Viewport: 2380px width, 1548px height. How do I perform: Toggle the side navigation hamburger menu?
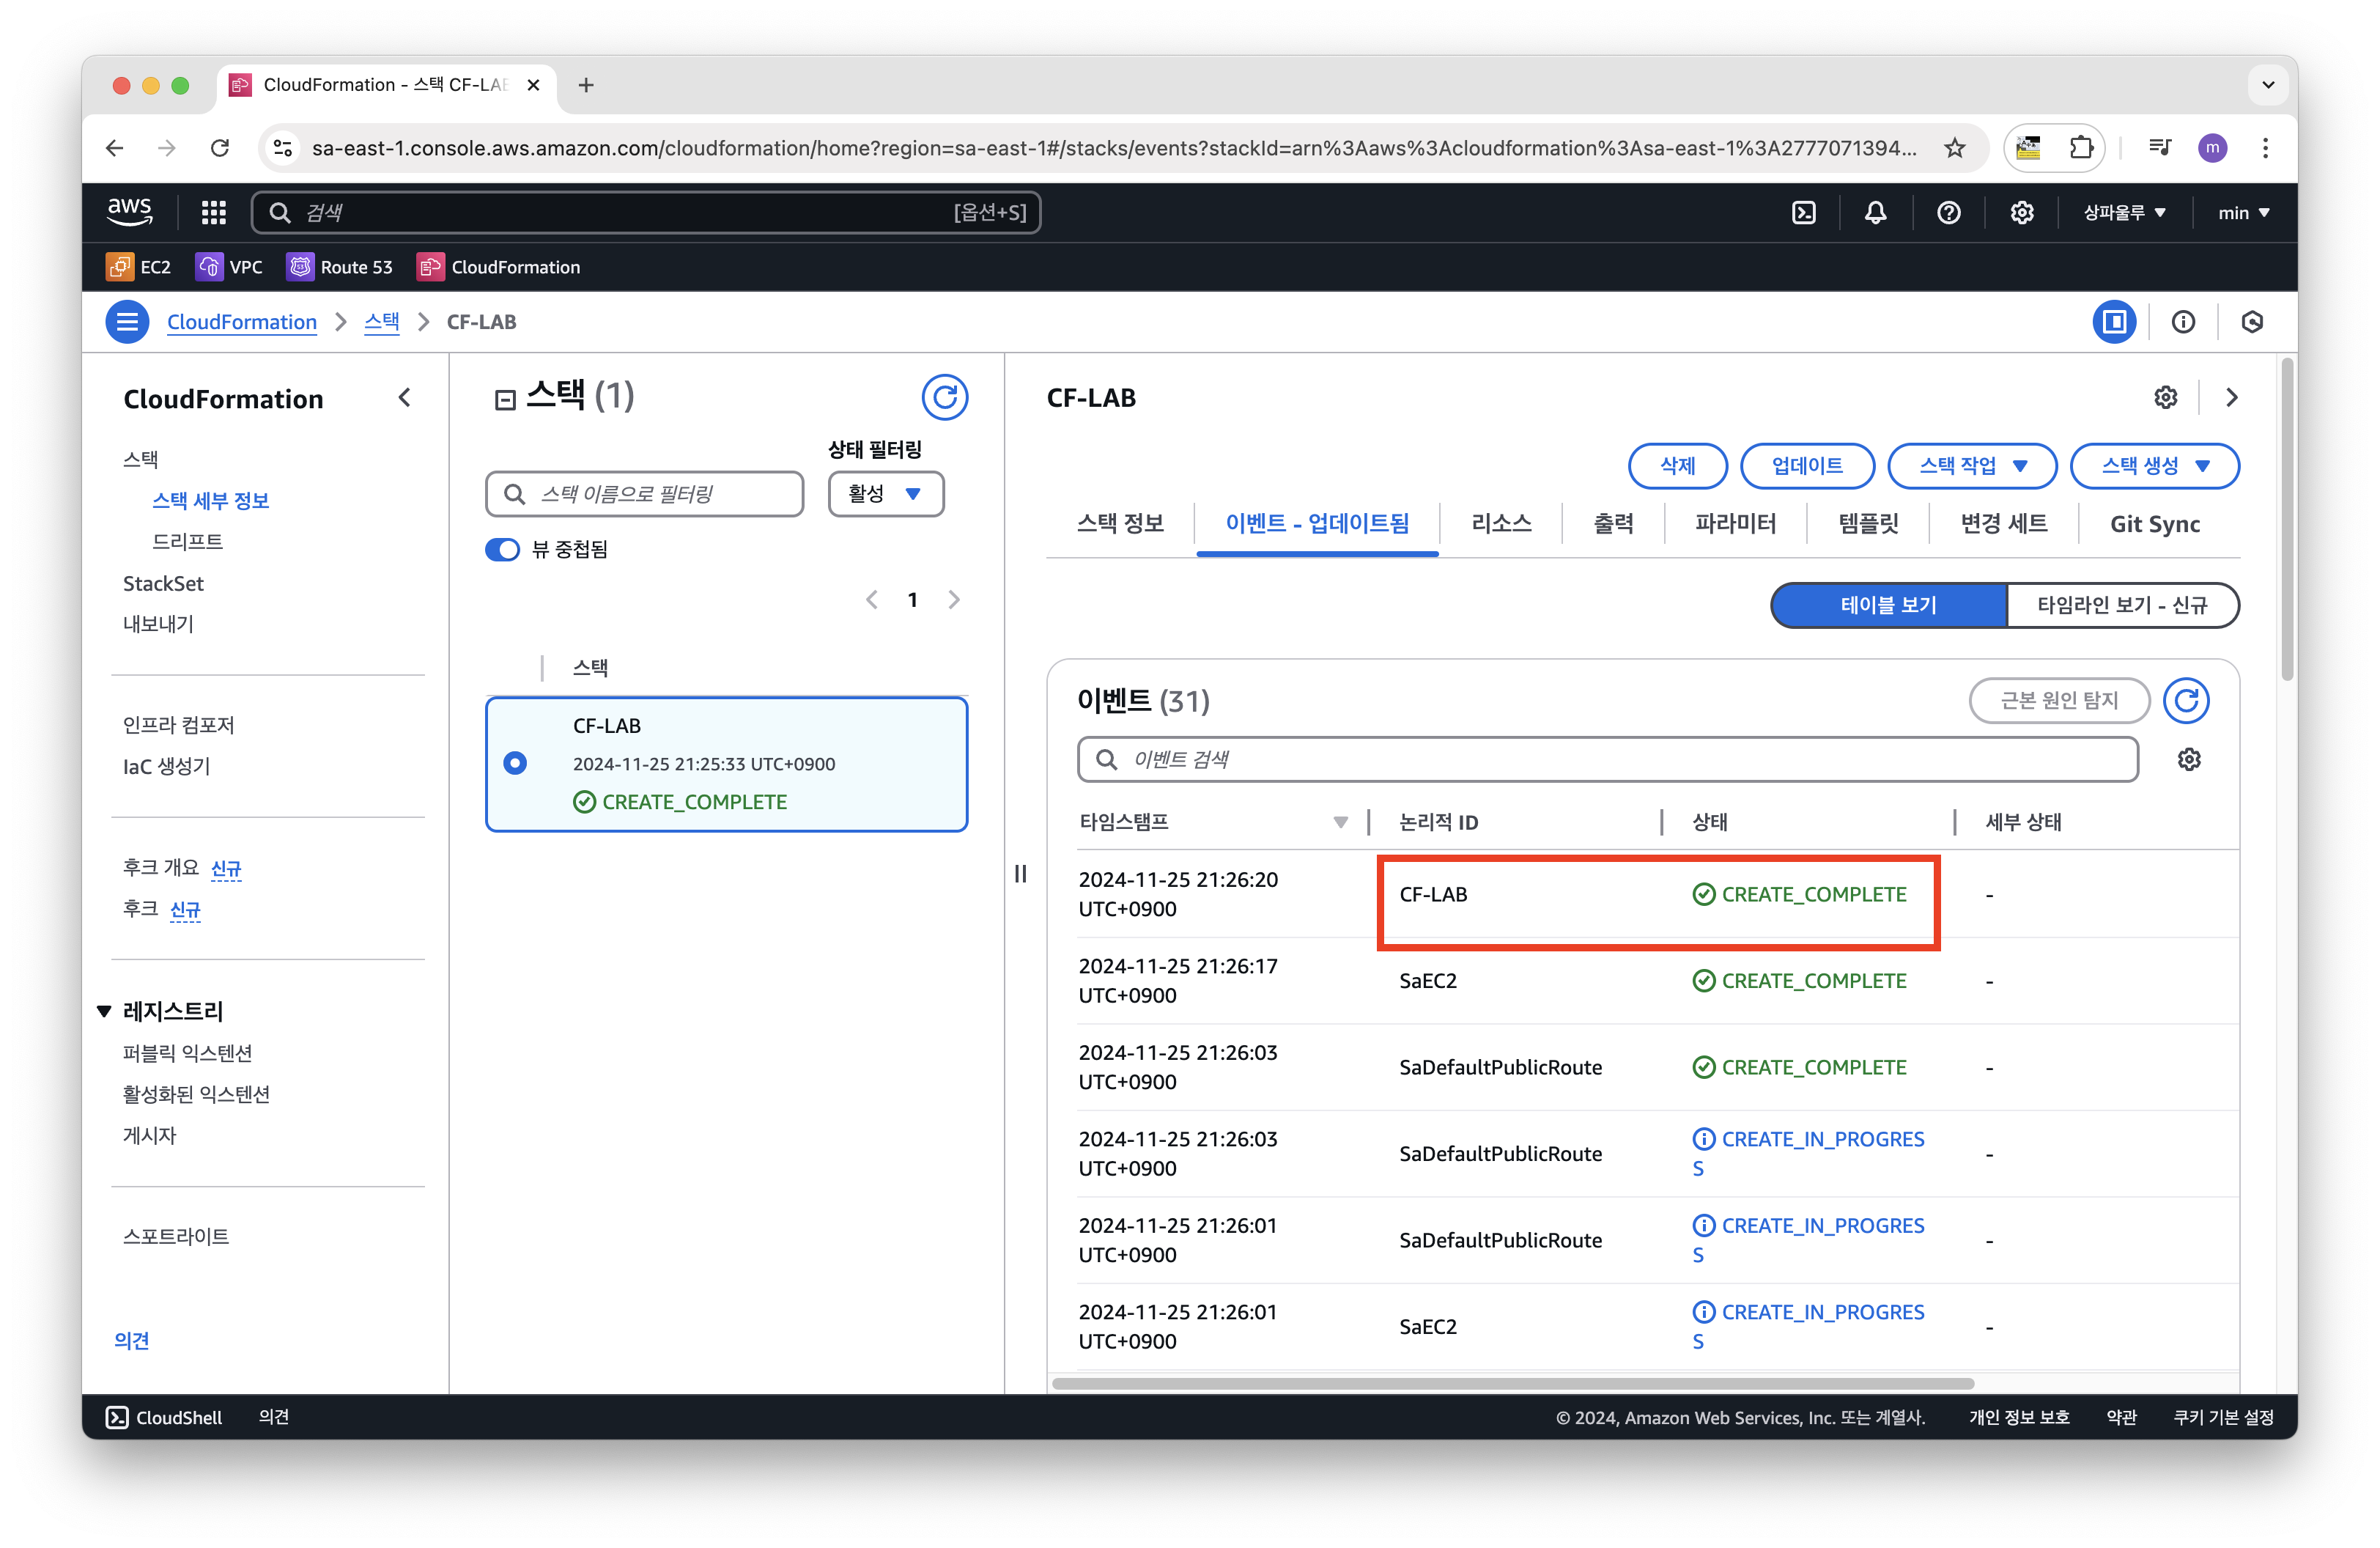(x=127, y=322)
